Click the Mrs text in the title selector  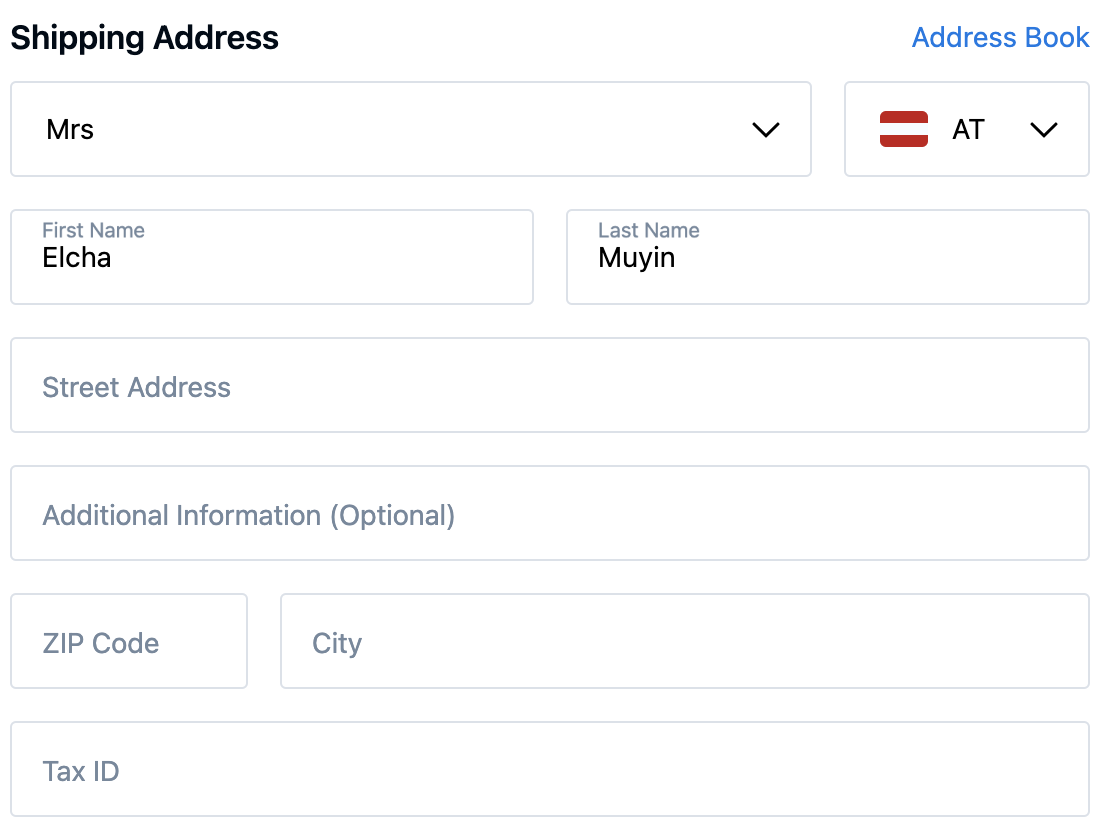[x=70, y=130]
